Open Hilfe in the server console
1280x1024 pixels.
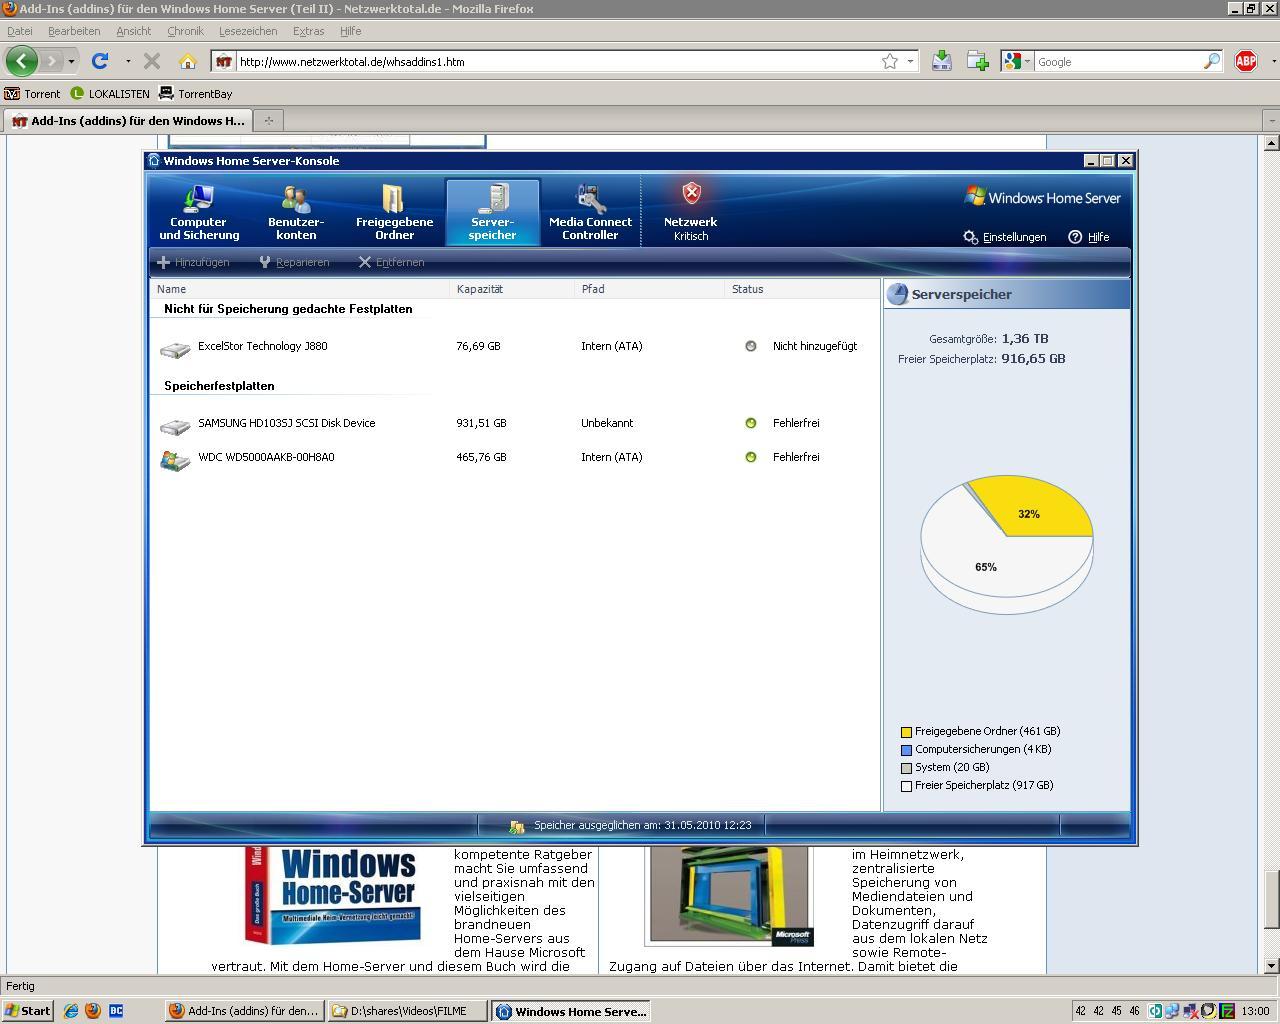click(x=1089, y=237)
